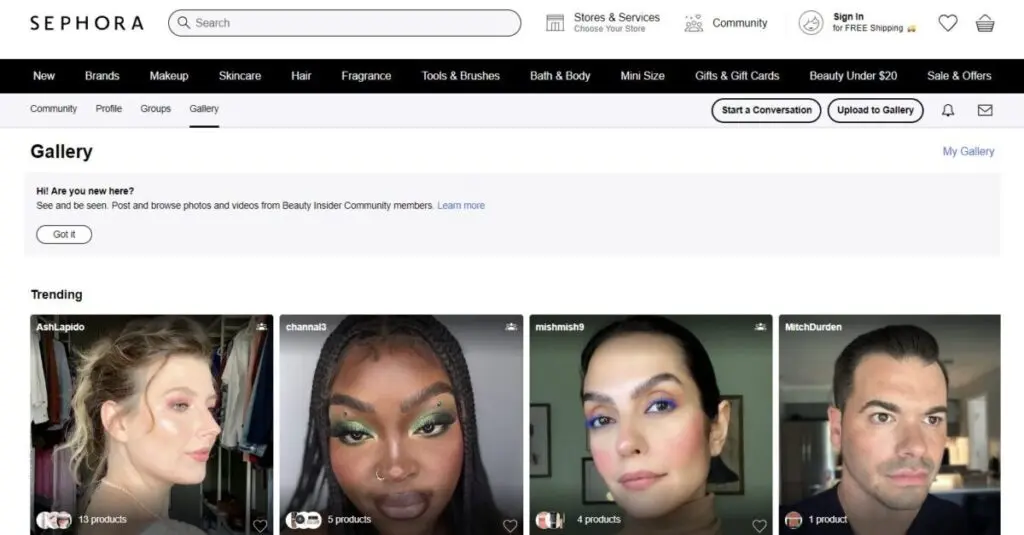Click product thumbnails on channal3's photo
The width and height of the screenshot is (1024, 535).
(304, 520)
